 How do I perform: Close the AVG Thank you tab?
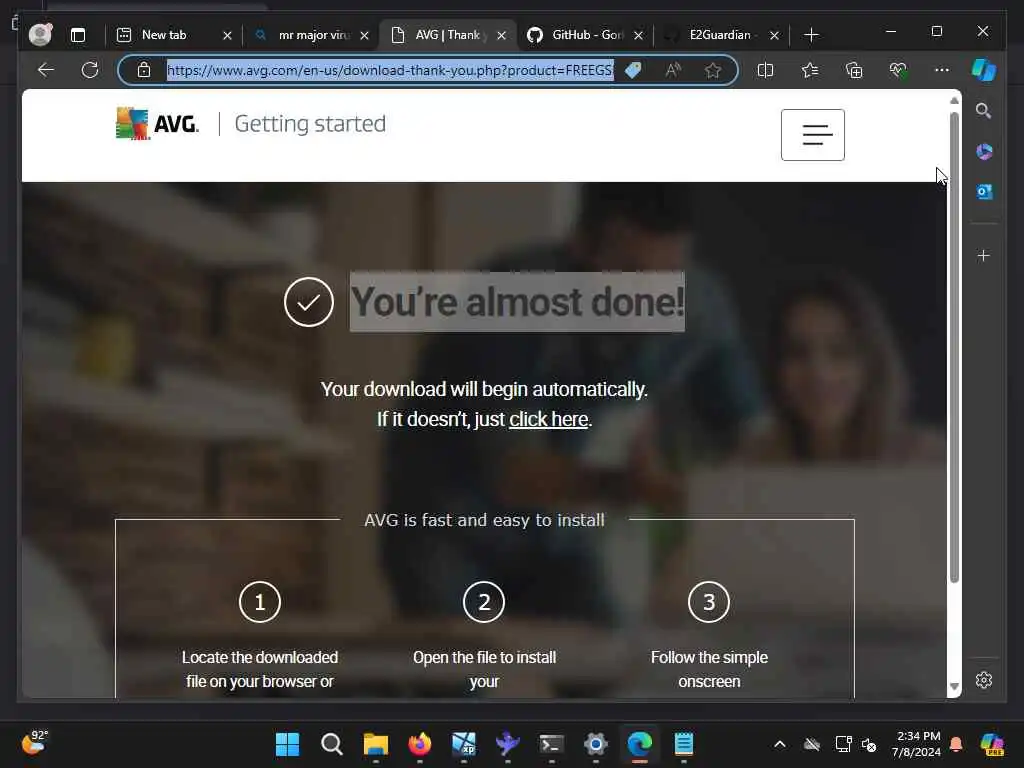(x=502, y=35)
